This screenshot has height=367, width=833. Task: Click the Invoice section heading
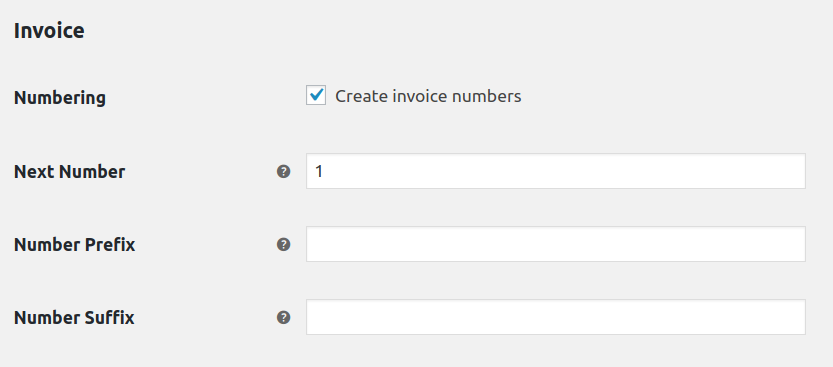(49, 30)
